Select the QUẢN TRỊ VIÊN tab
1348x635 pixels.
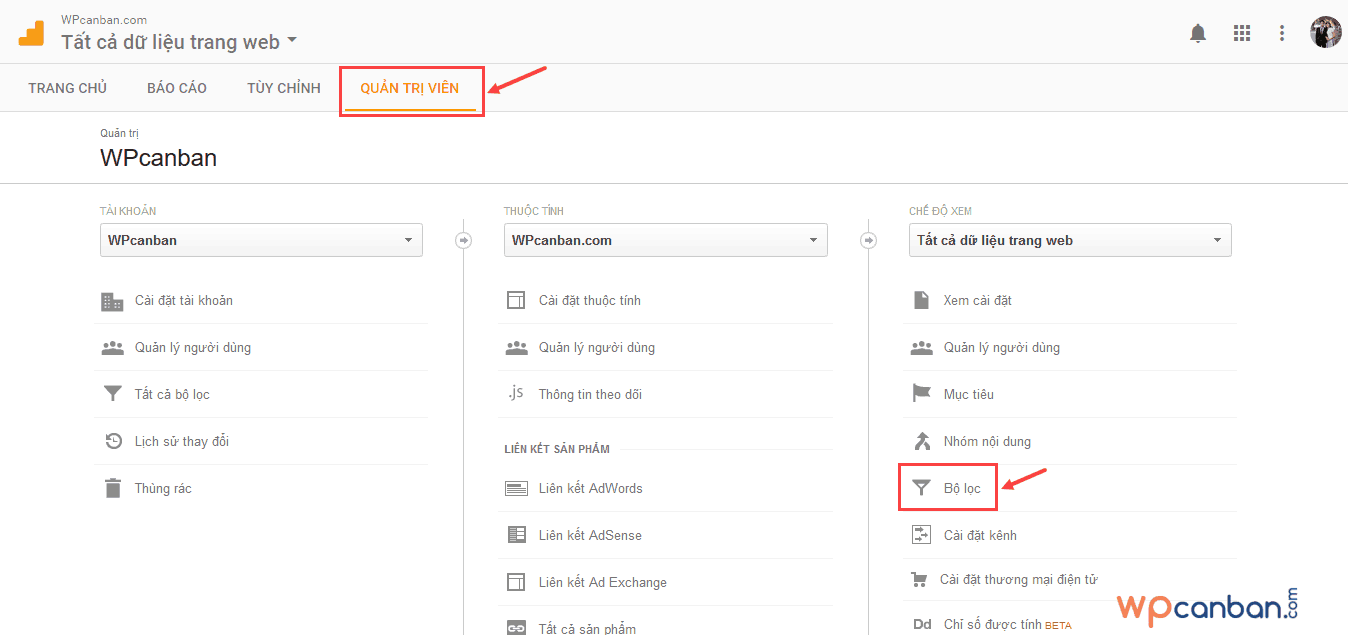[x=410, y=88]
